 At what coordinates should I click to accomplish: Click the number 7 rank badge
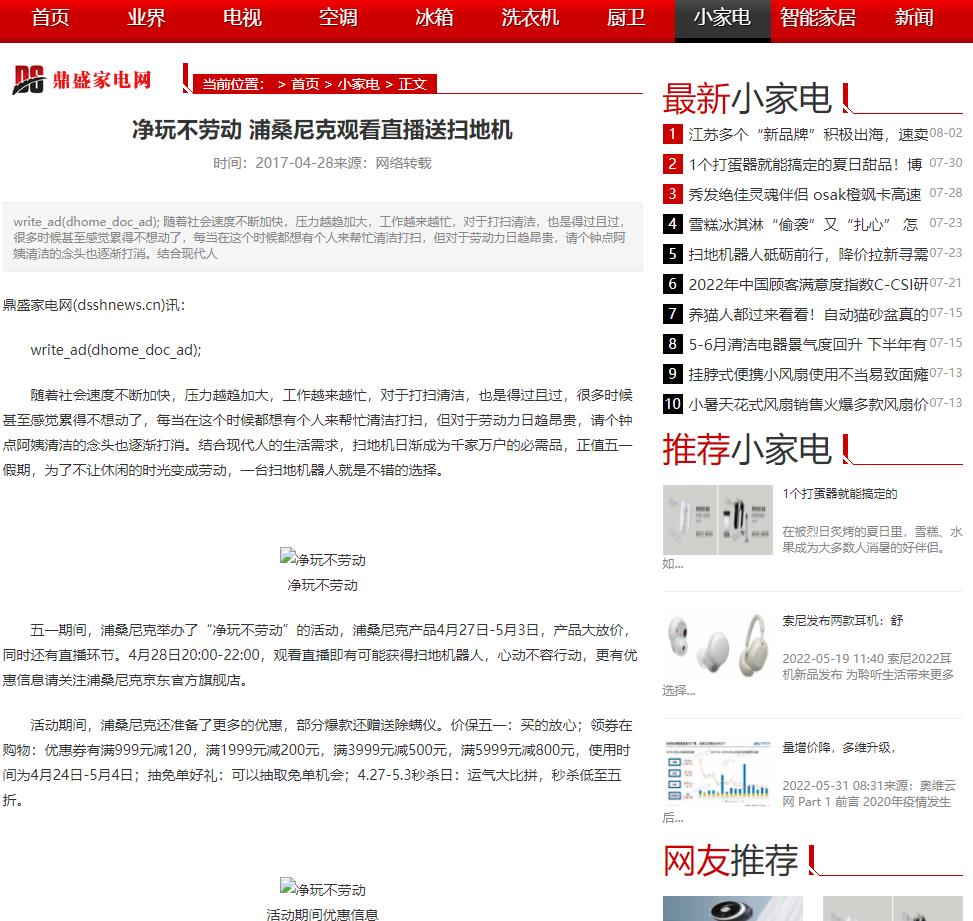673,313
